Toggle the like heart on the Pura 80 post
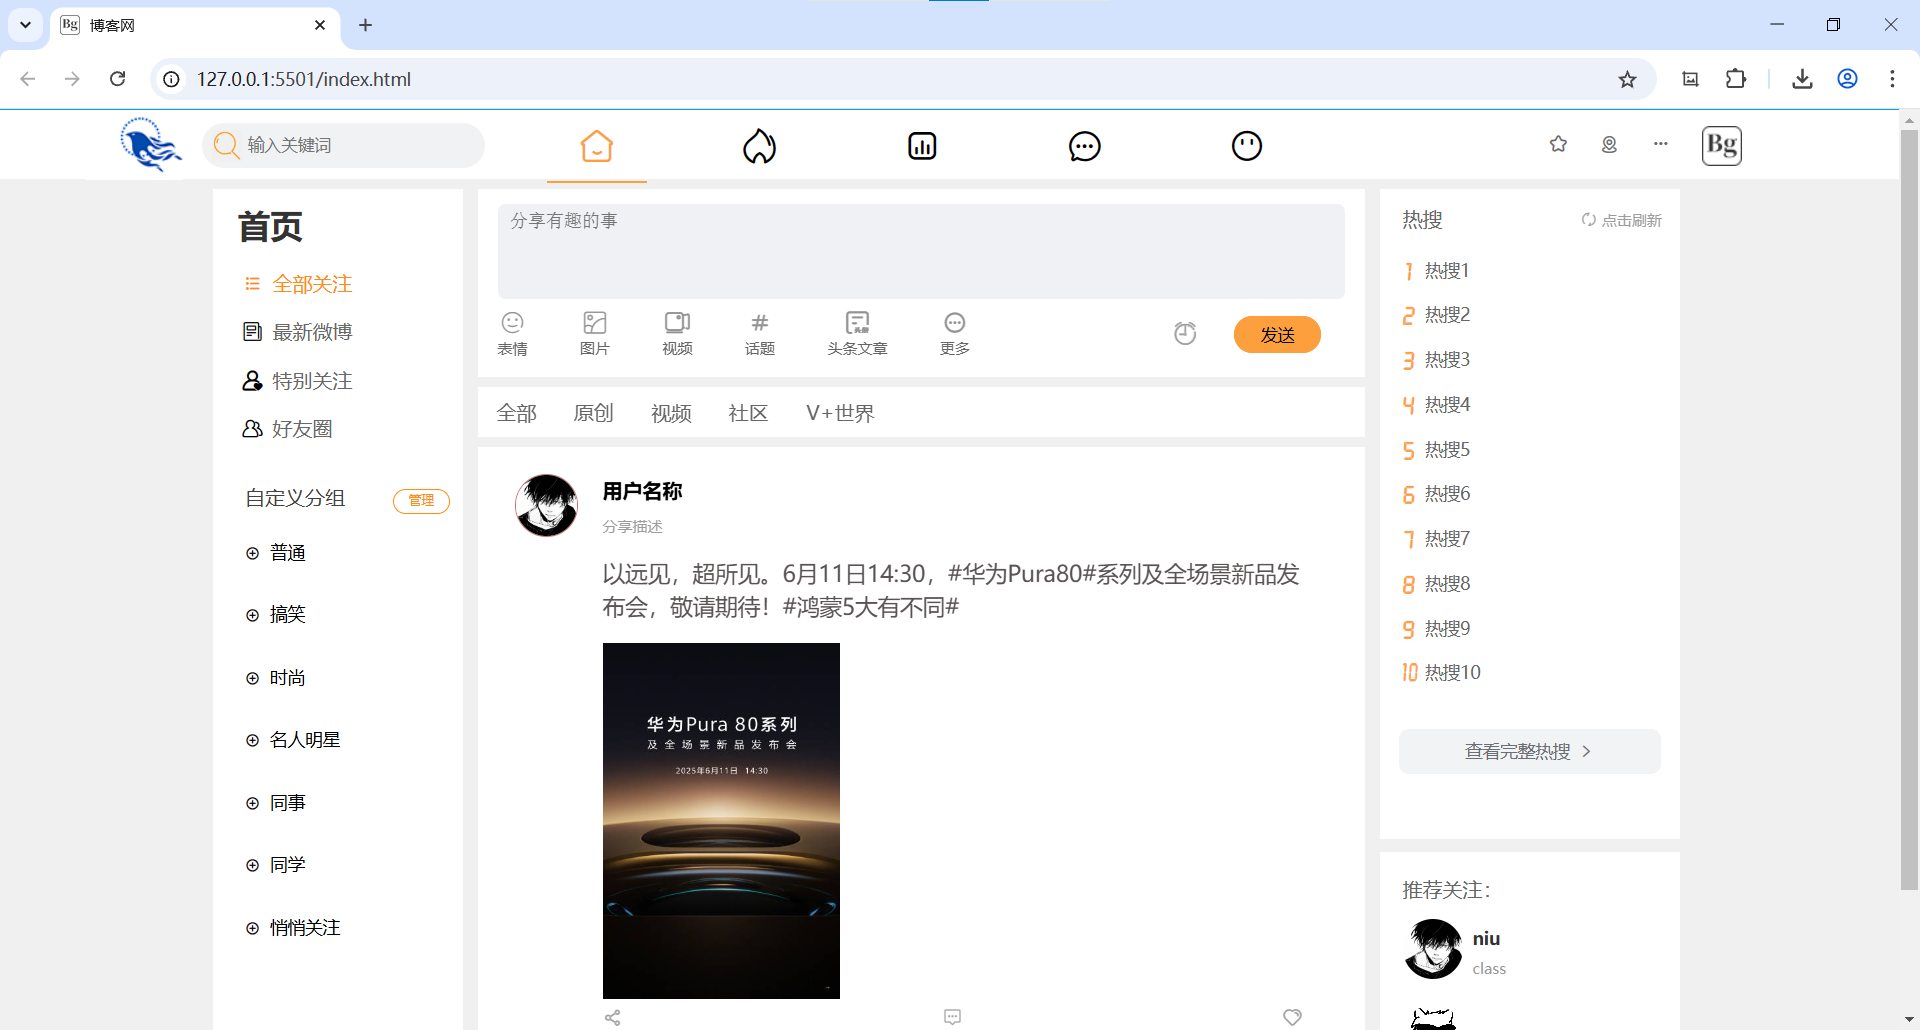1920x1030 pixels. (x=1291, y=1017)
